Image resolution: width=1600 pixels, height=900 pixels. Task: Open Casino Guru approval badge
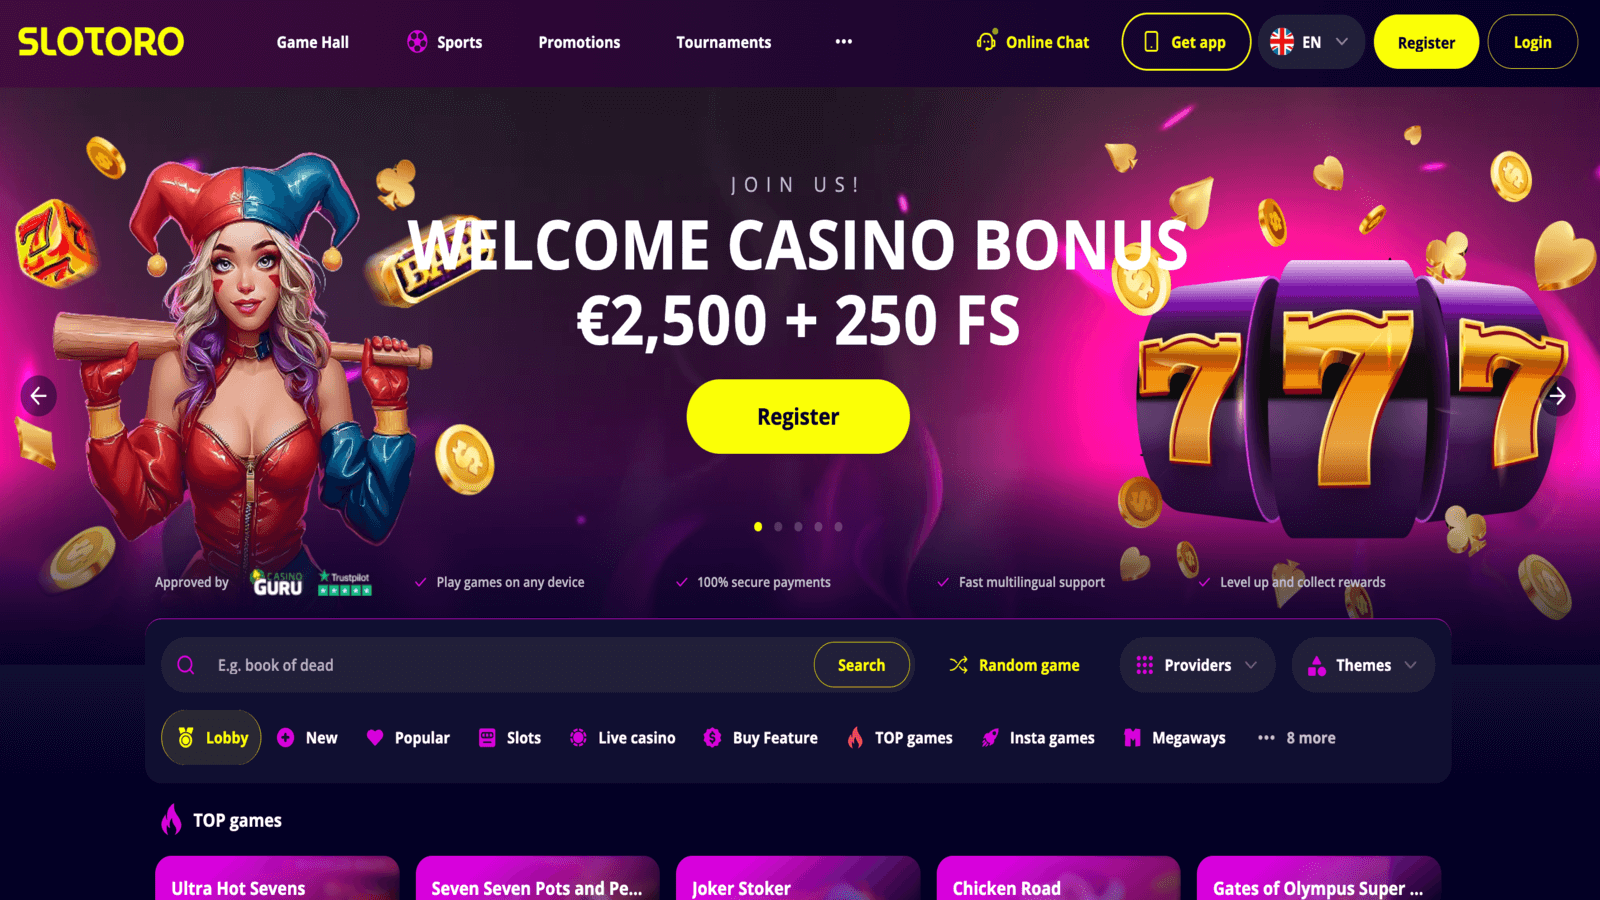coord(277,583)
